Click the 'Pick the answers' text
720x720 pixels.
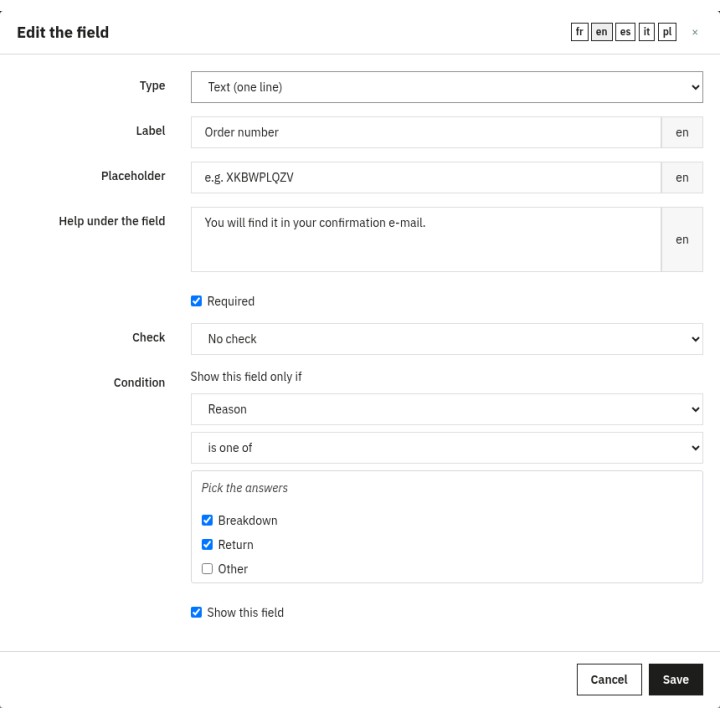[x=244, y=488]
